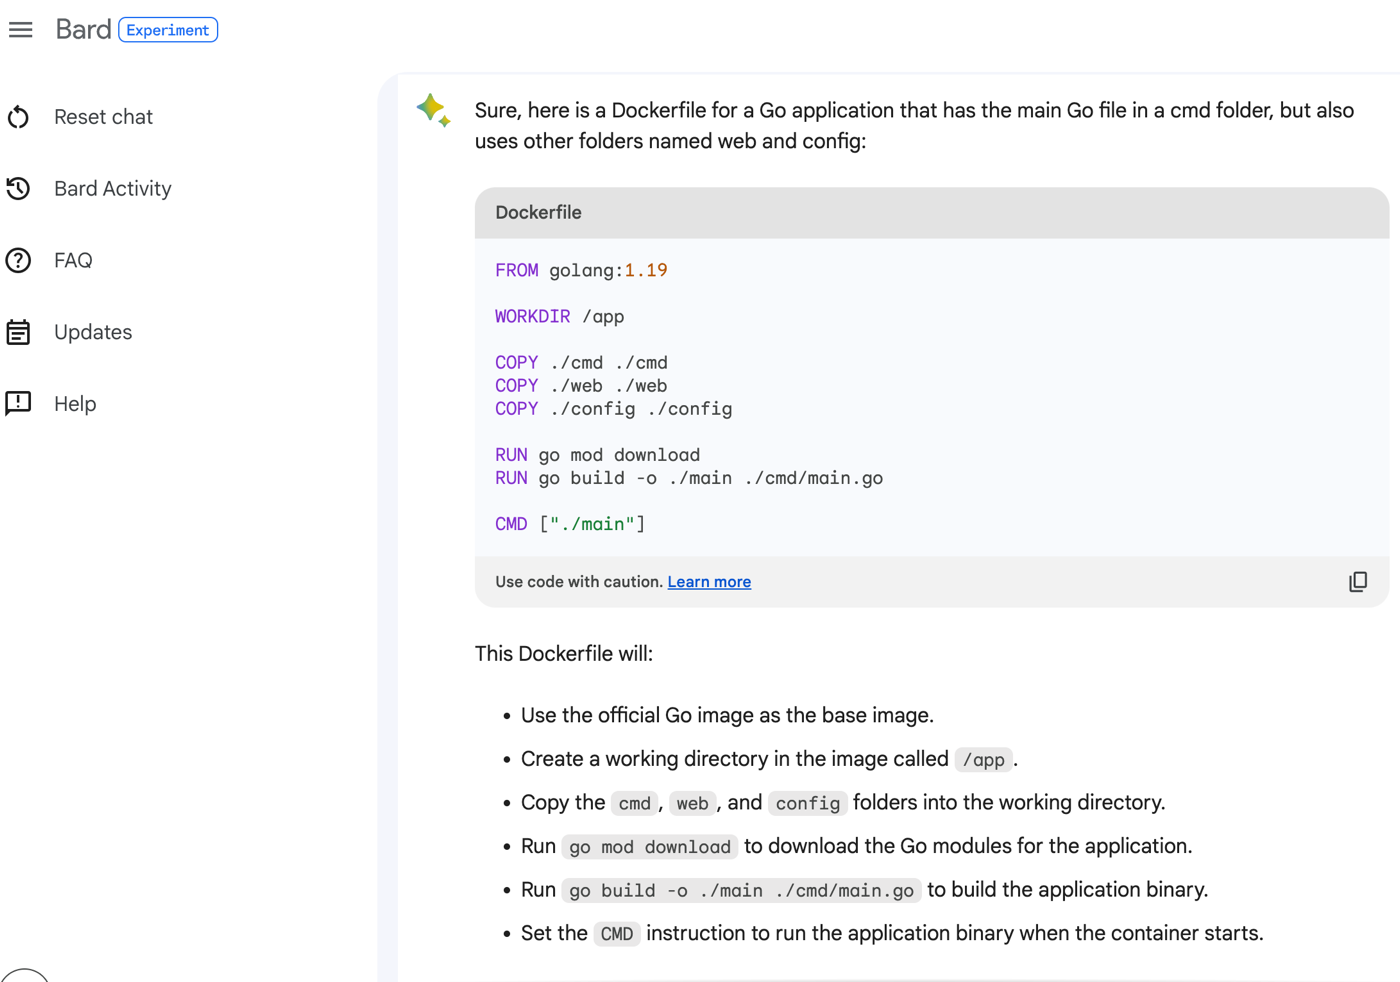Click the FAQ question mark icon
The height and width of the screenshot is (982, 1400).
coord(18,261)
